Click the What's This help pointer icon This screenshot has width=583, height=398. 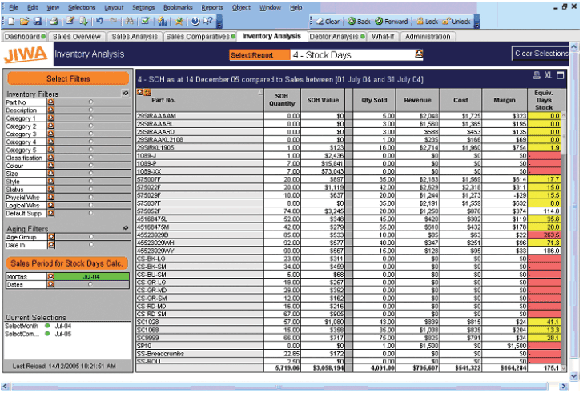[x=208, y=21]
